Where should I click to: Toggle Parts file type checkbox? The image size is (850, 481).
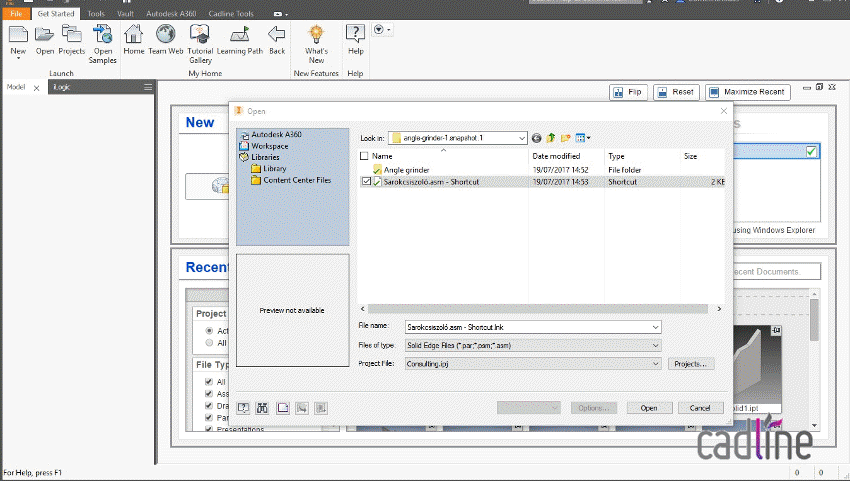click(209, 418)
